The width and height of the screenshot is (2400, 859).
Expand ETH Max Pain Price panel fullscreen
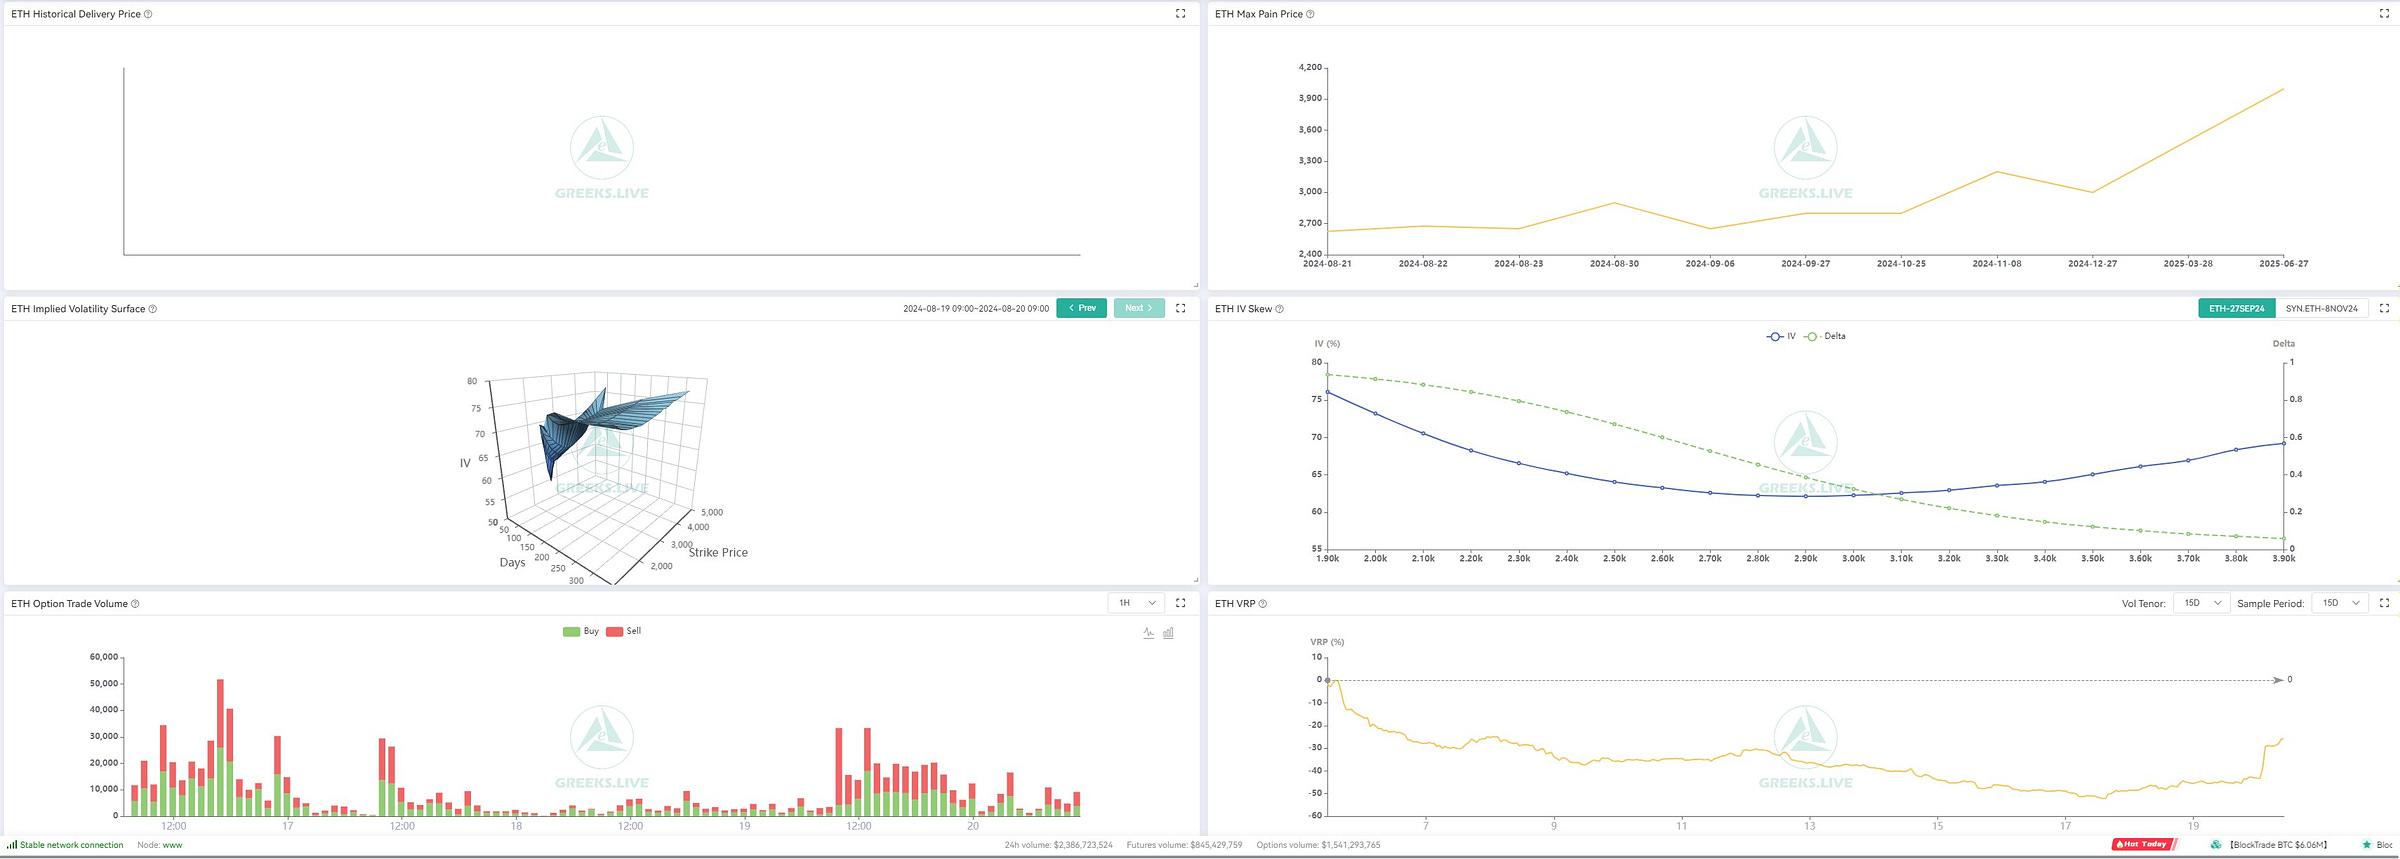(x=2384, y=14)
